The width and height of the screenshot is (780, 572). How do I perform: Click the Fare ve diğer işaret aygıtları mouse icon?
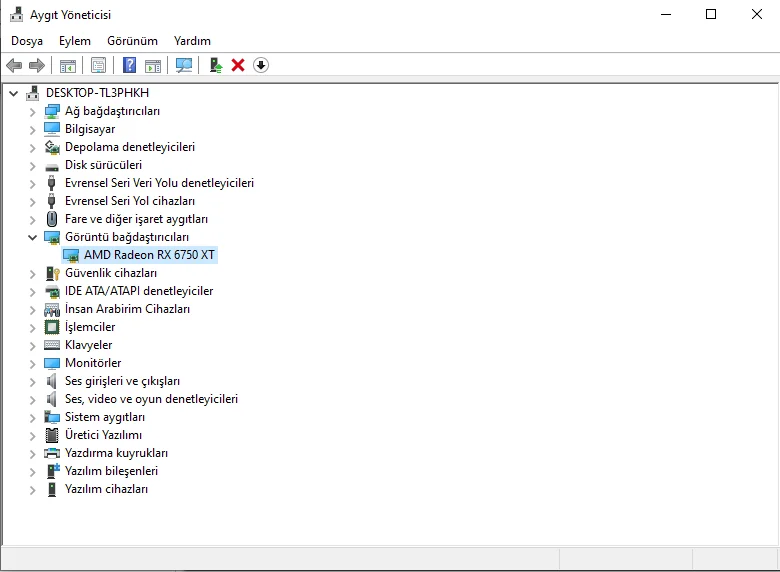coord(52,219)
